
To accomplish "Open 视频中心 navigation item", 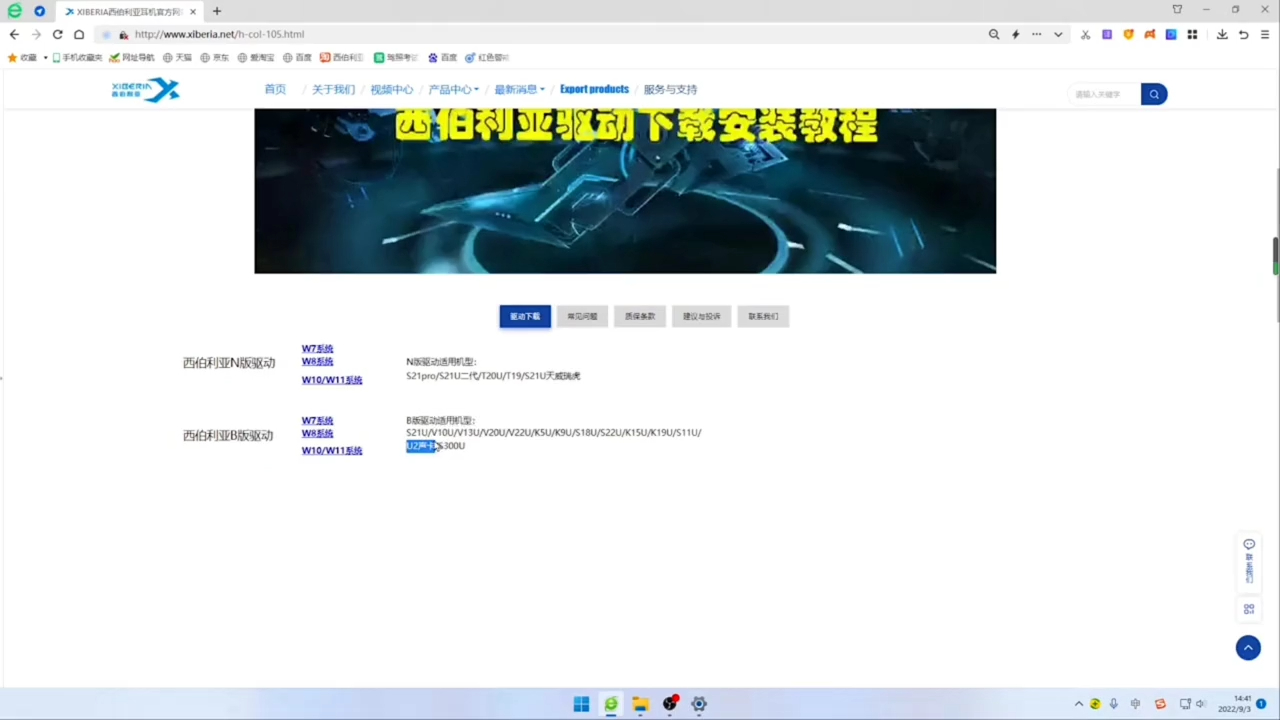I will click(x=391, y=89).
